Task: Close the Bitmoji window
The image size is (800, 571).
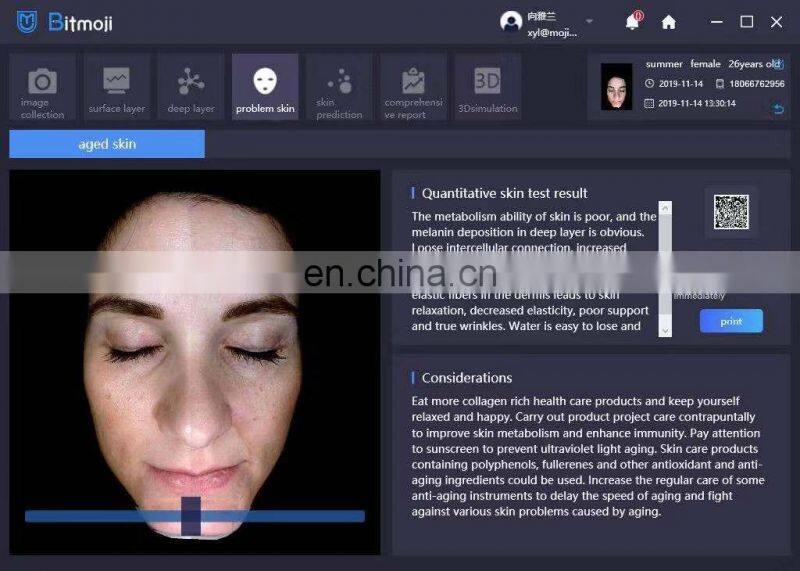Action: tap(777, 22)
